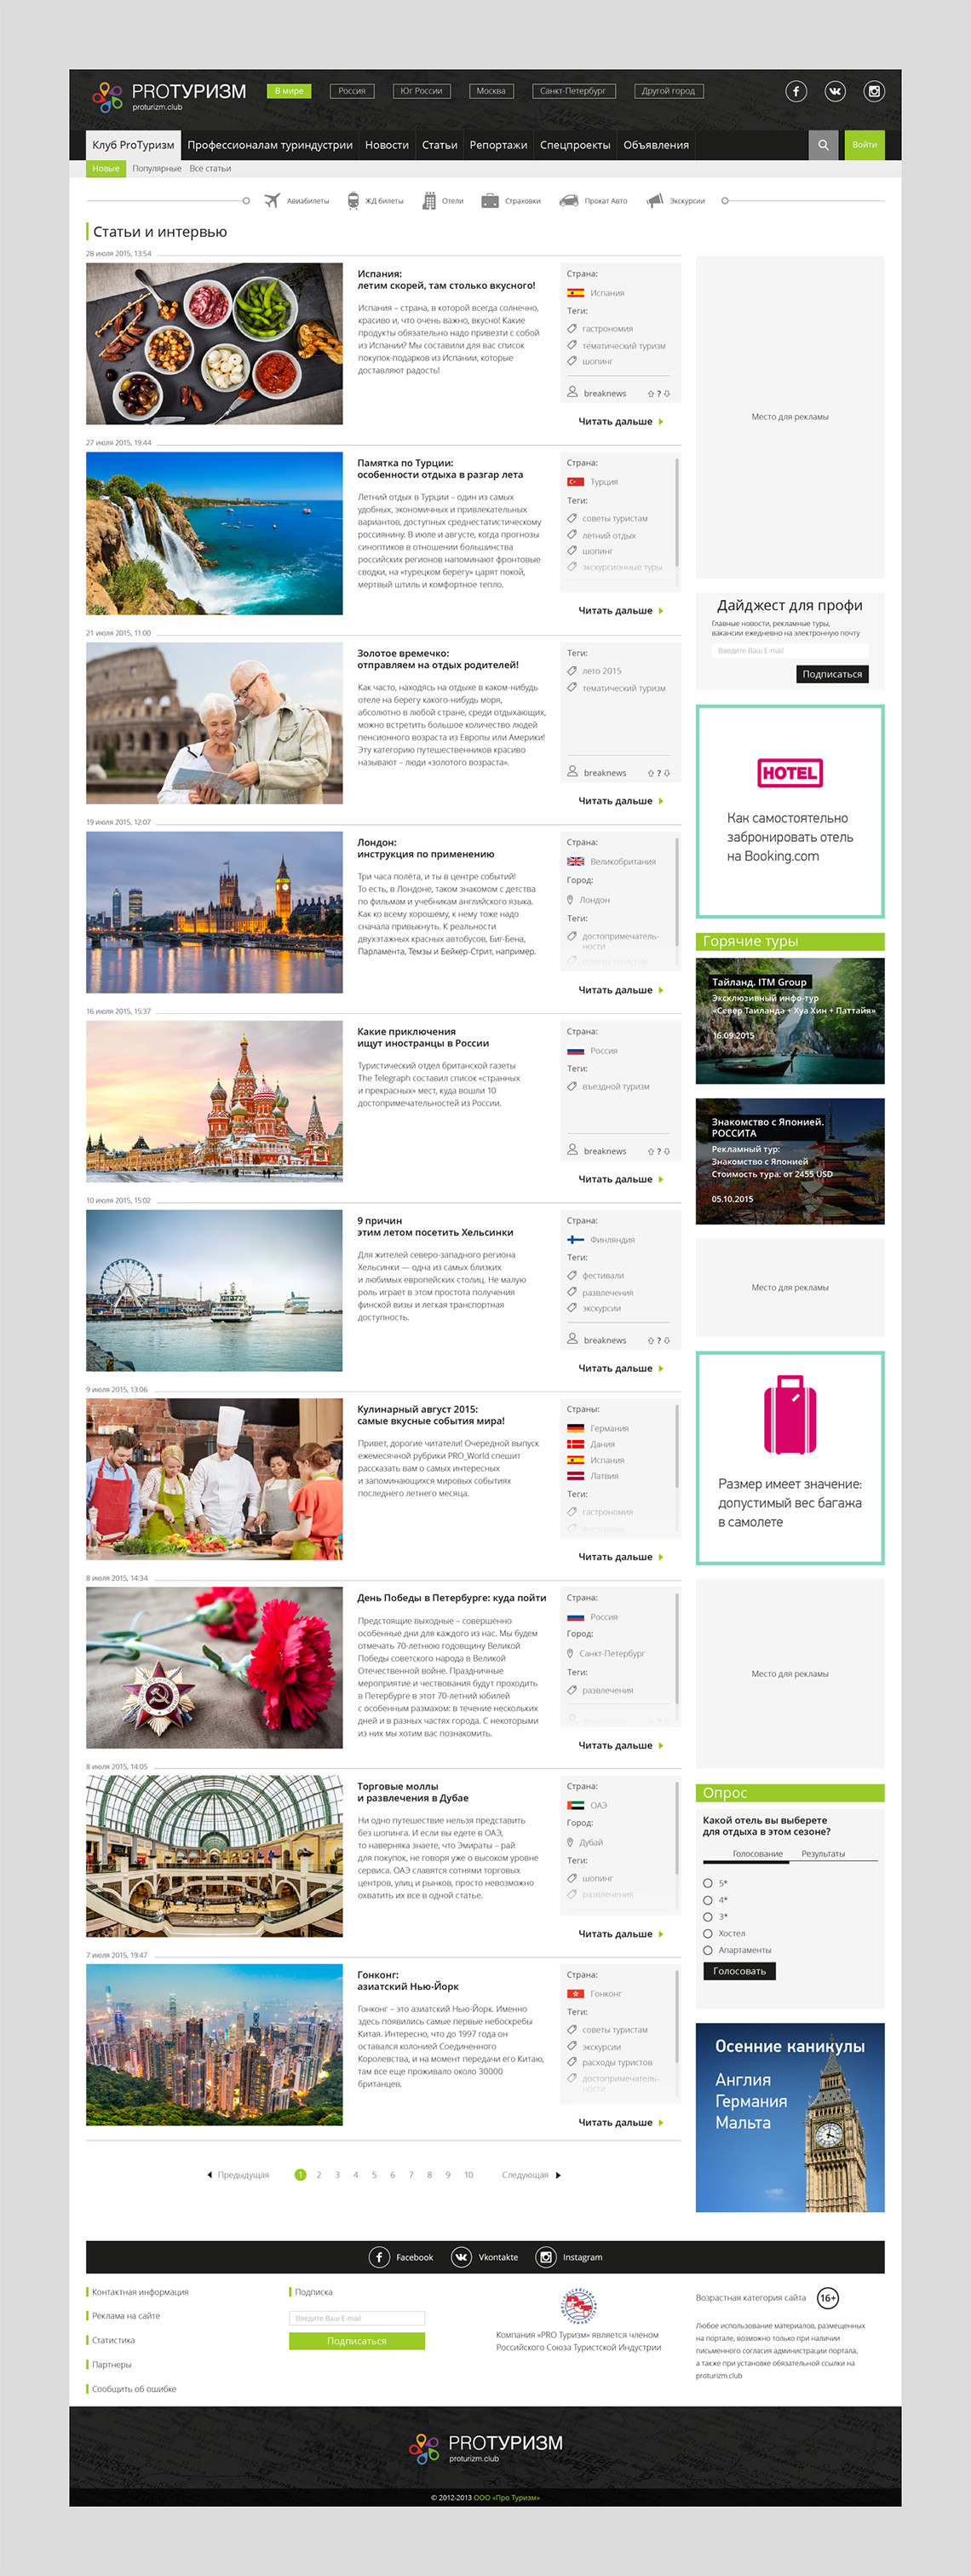Click the ProТуризм logo in the header

pyautogui.click(x=169, y=96)
